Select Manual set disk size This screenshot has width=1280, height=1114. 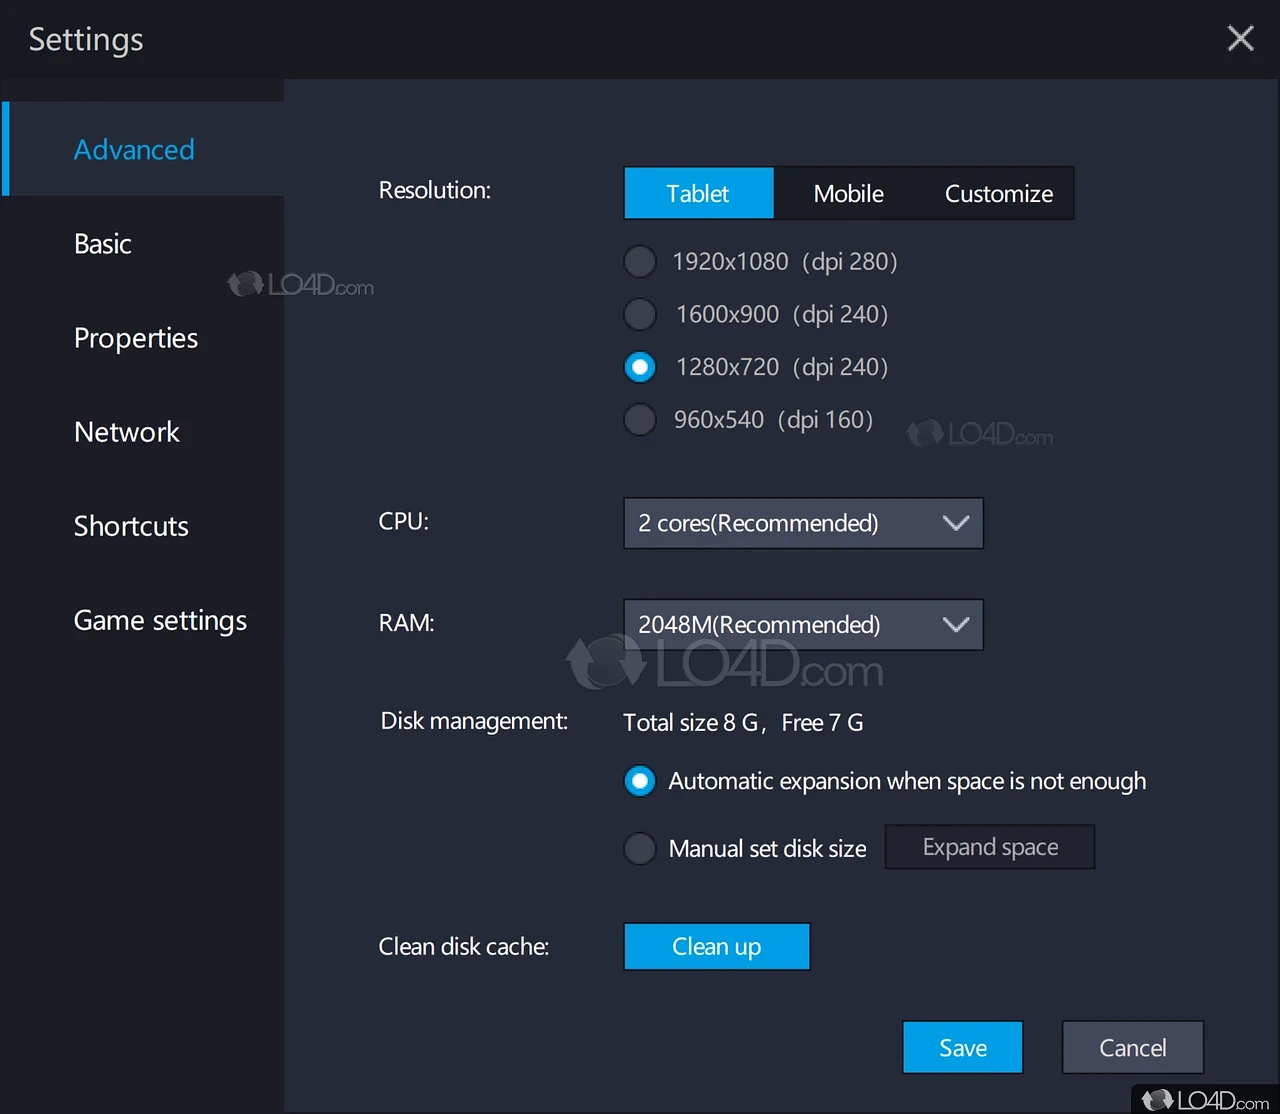pos(640,849)
